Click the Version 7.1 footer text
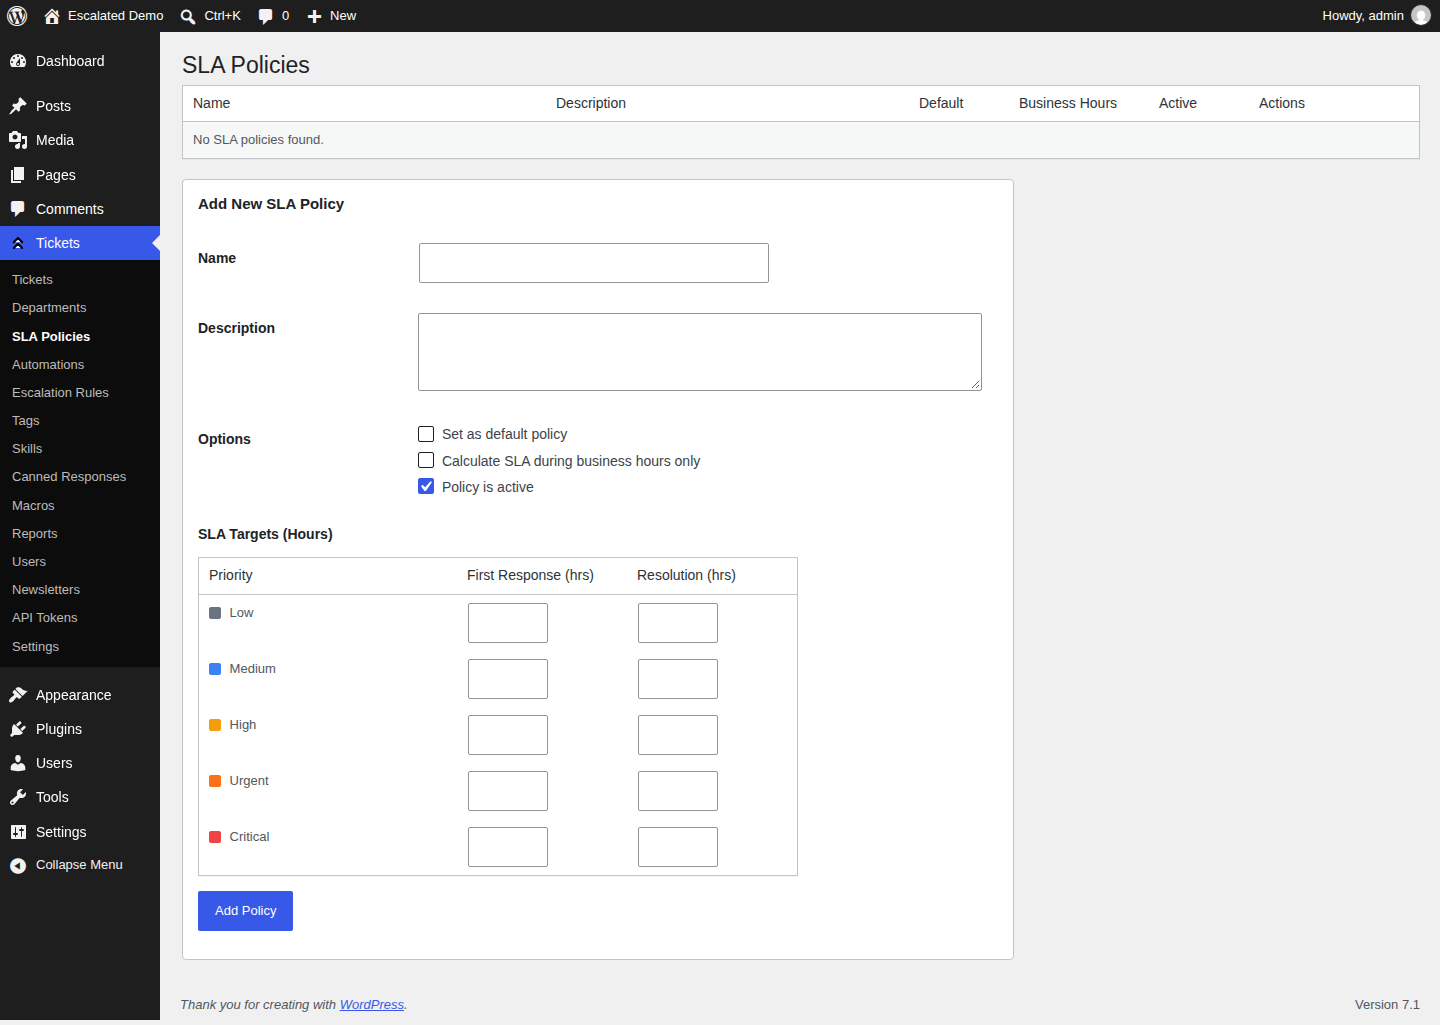The width and height of the screenshot is (1440, 1025). [1387, 1005]
